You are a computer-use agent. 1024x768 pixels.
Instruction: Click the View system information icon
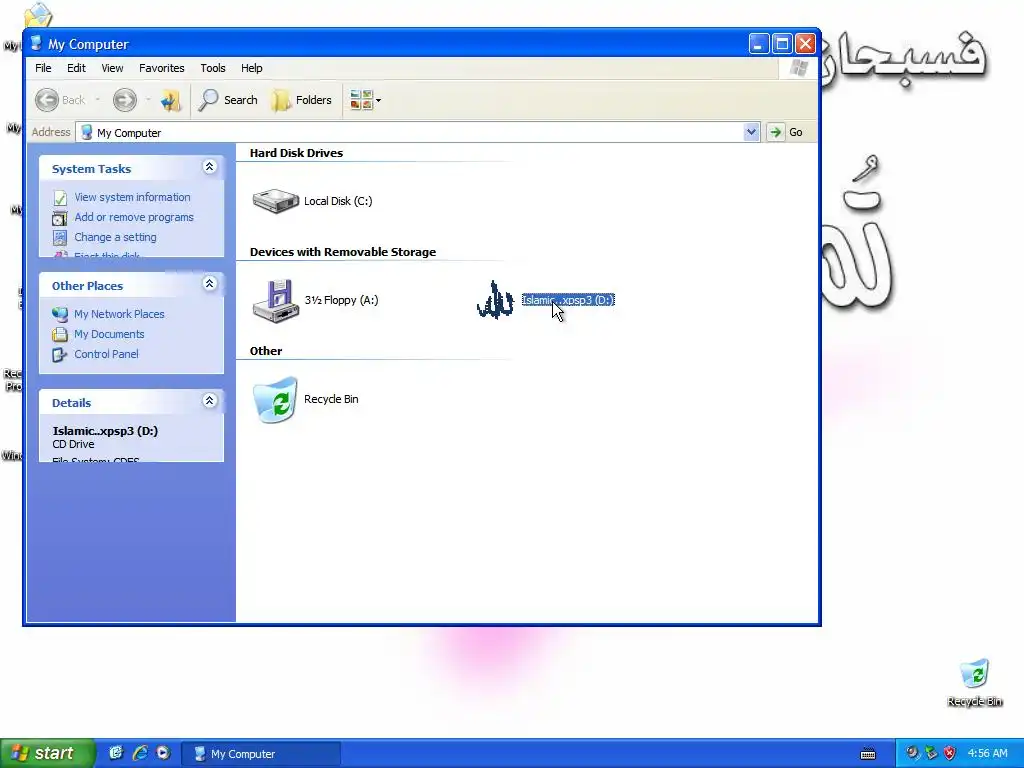pyautogui.click(x=60, y=198)
